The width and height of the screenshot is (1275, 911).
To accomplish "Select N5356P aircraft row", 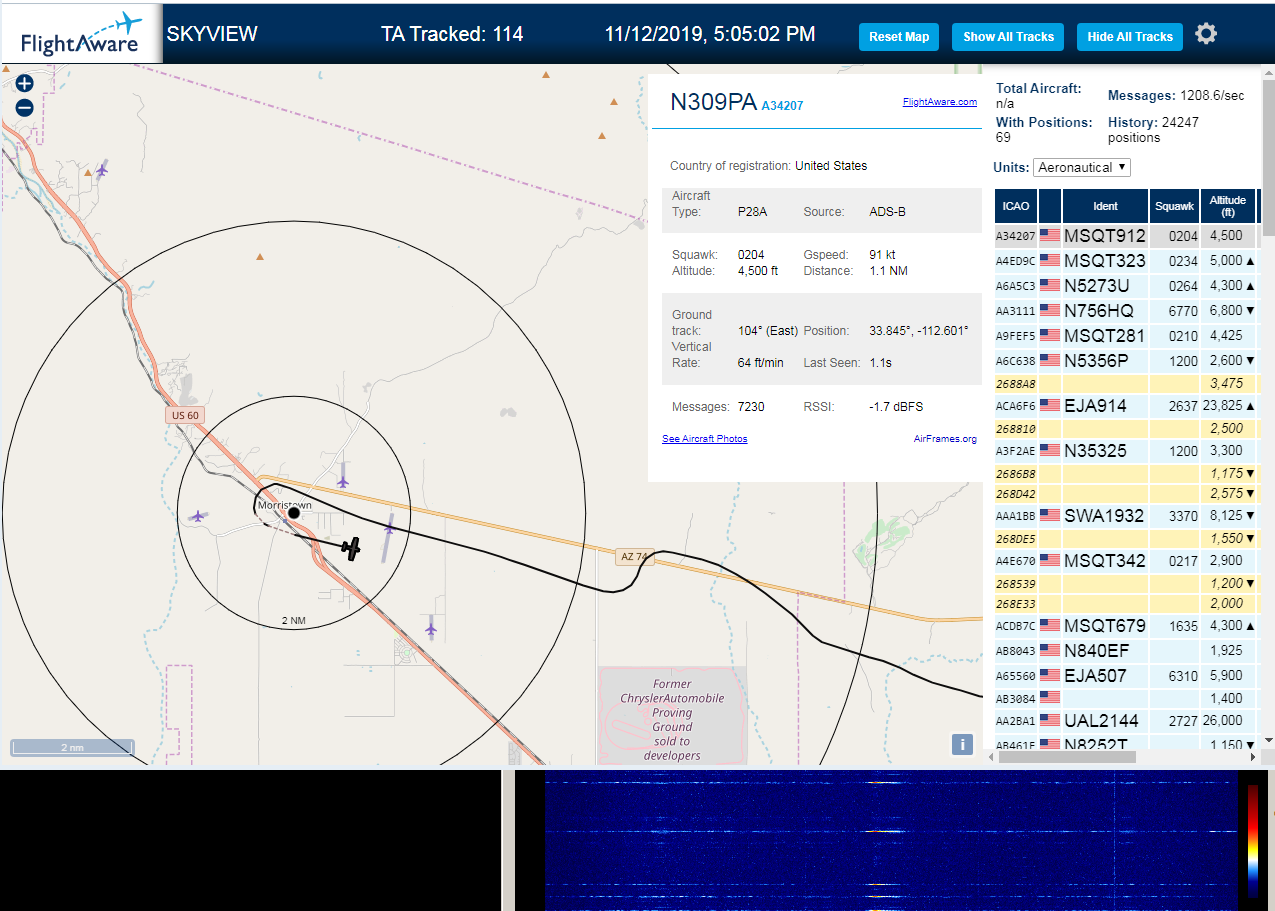I will [1126, 360].
